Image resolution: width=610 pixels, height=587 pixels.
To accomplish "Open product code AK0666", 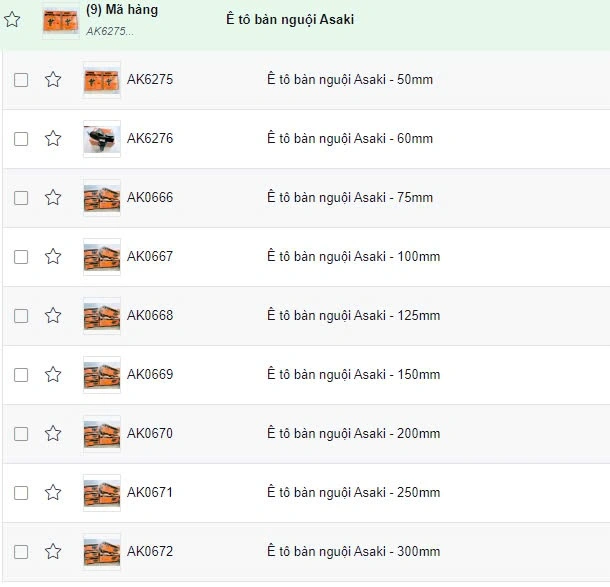I will coord(150,198).
